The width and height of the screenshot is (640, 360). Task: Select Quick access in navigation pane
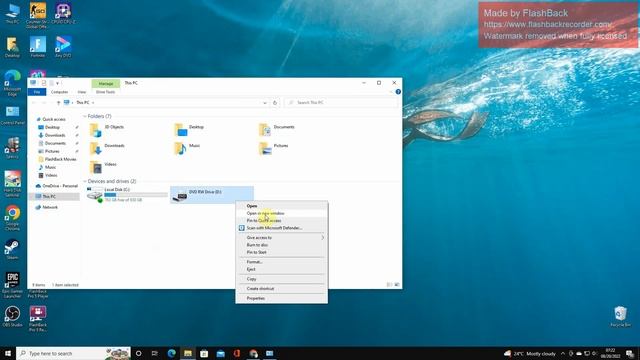coord(54,119)
